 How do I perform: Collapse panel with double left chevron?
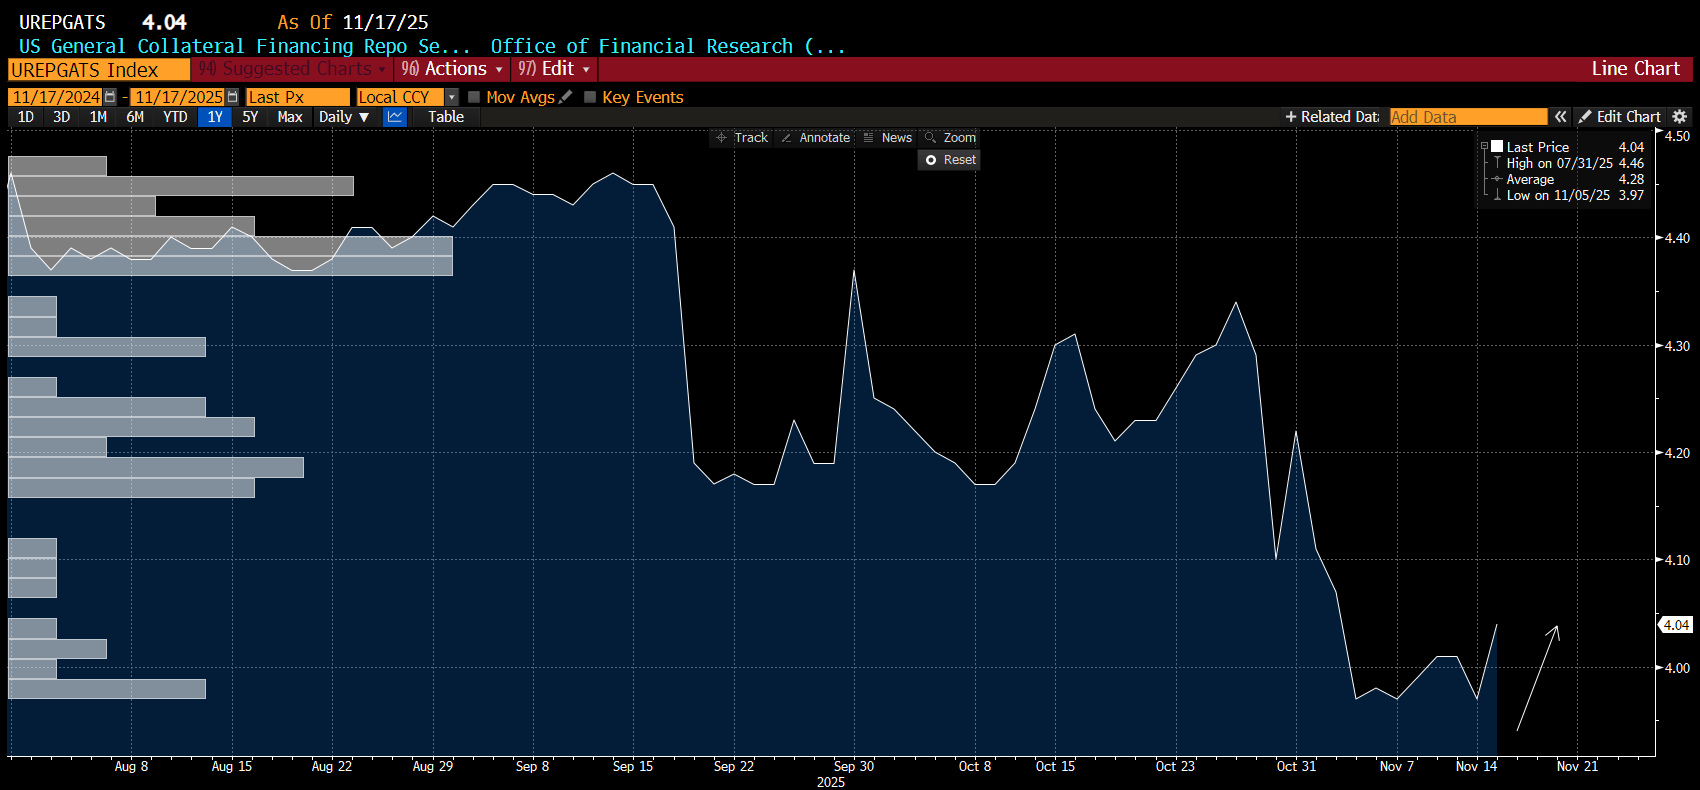pyautogui.click(x=1560, y=117)
